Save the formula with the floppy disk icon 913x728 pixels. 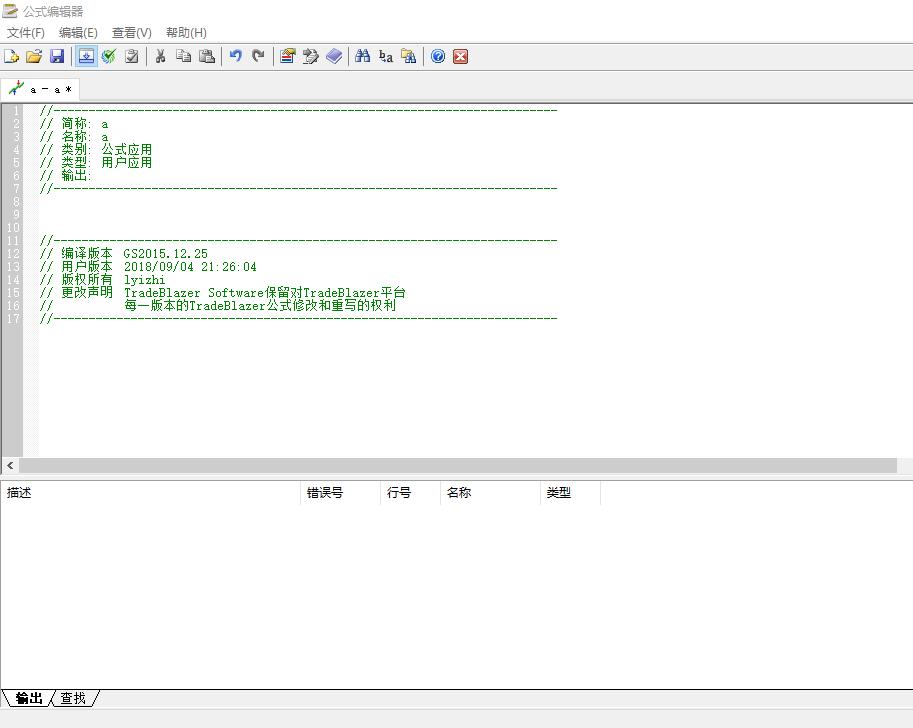point(57,56)
